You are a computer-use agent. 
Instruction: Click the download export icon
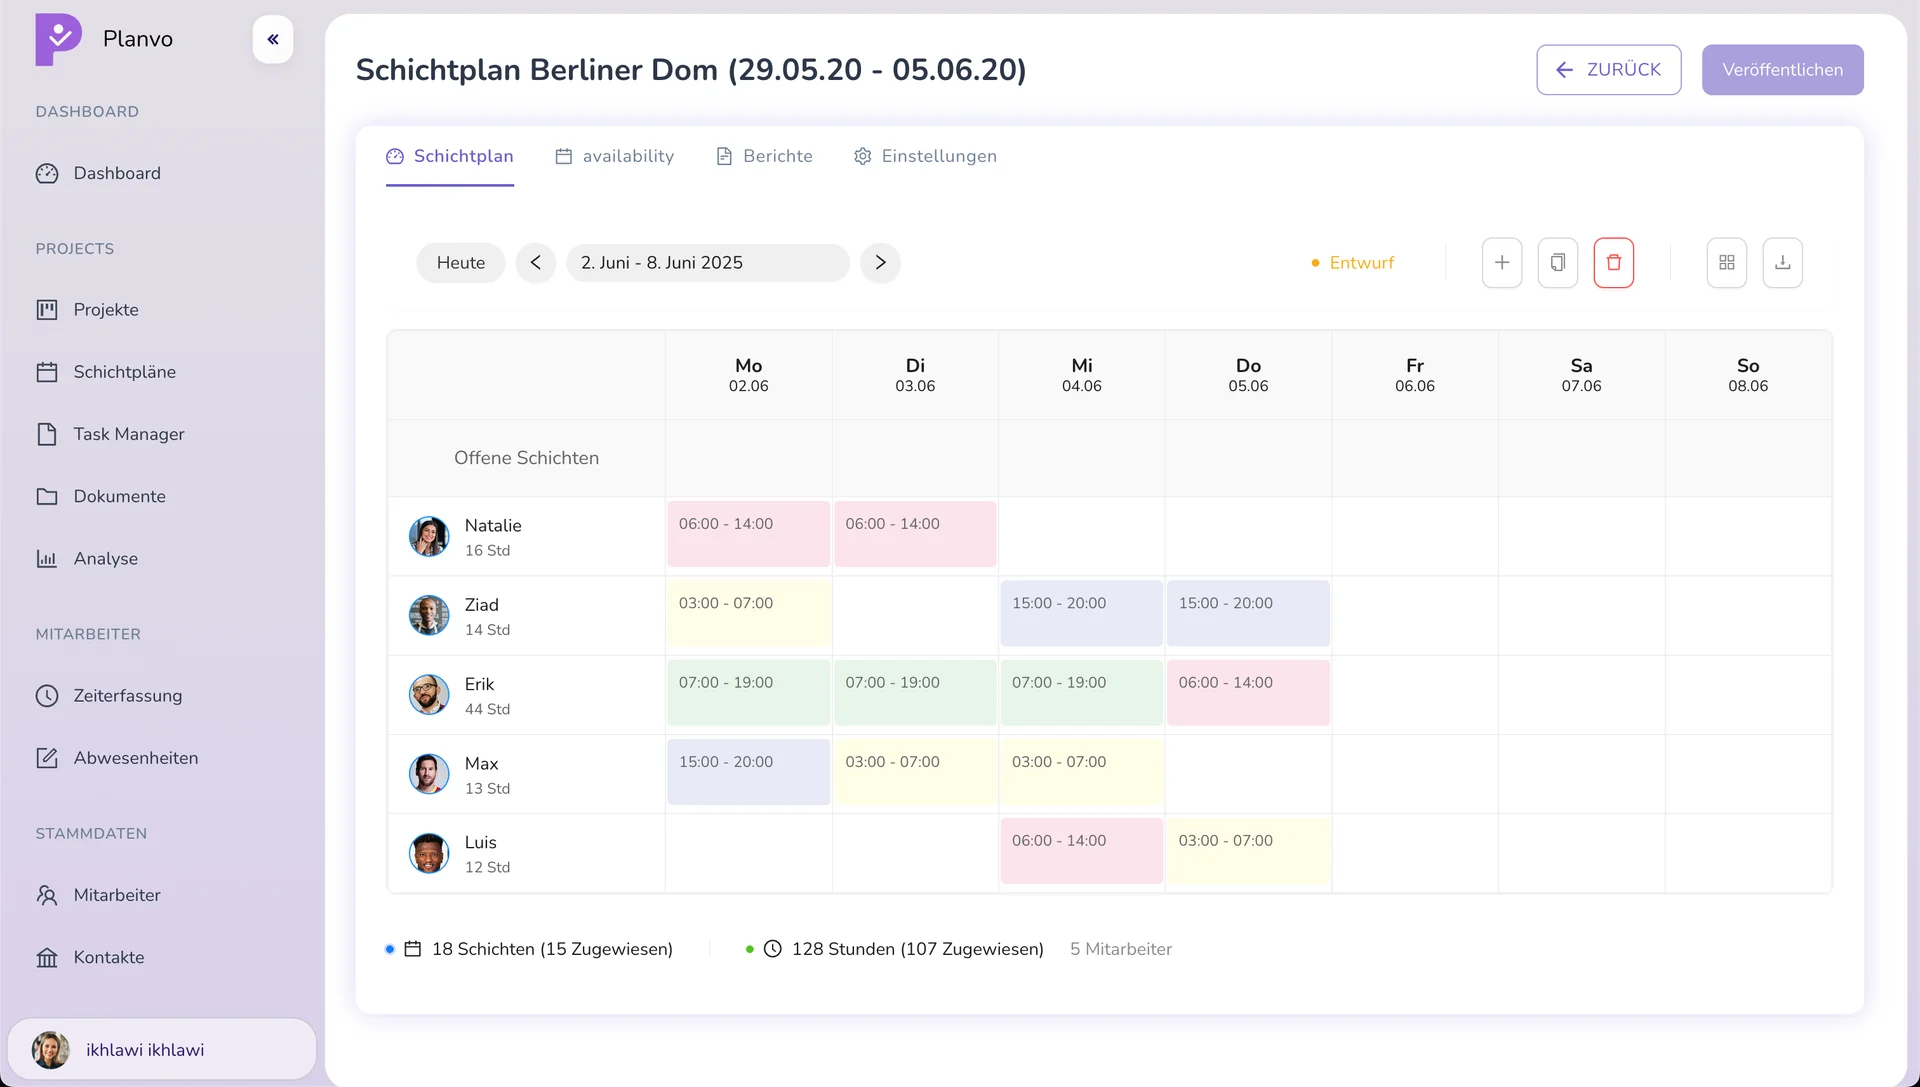pos(1782,263)
